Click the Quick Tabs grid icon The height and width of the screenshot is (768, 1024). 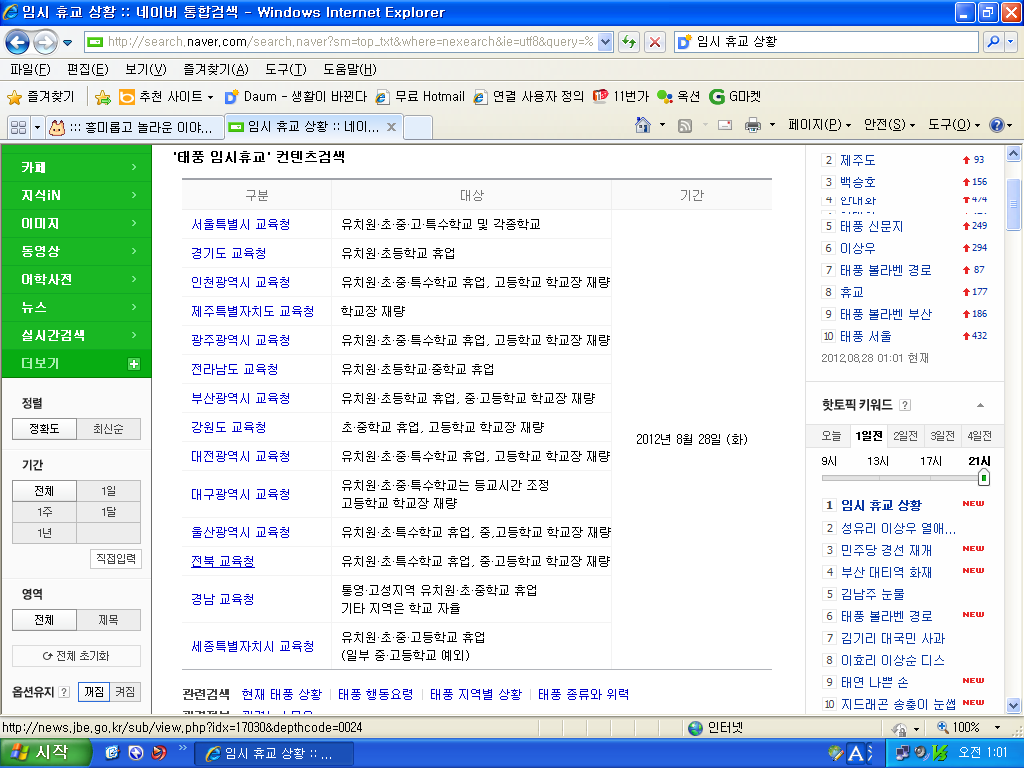[x=18, y=127]
